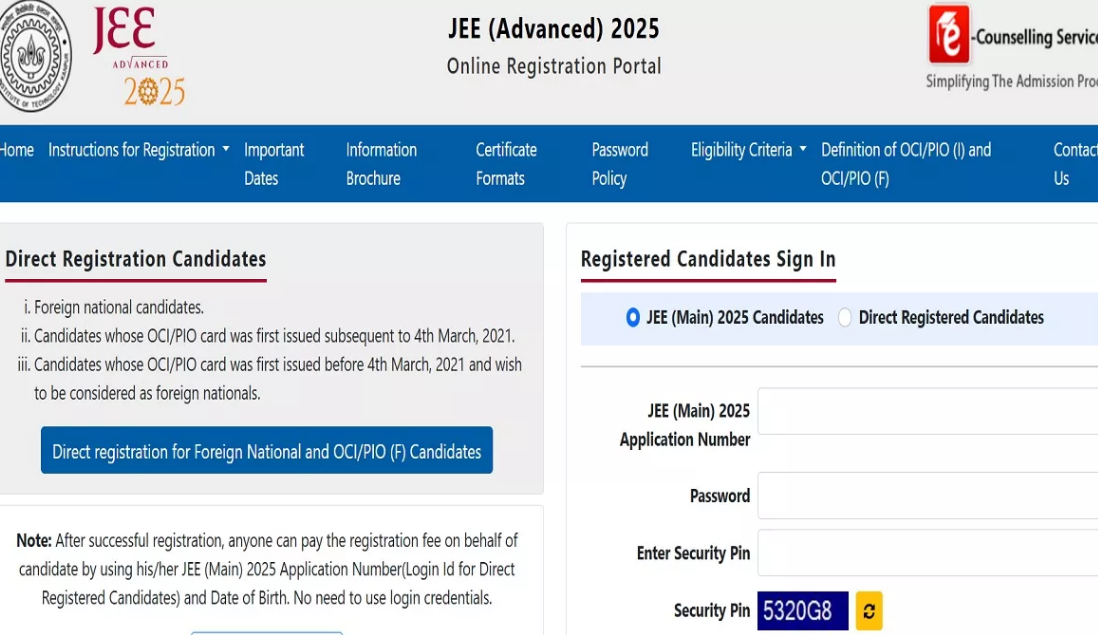Select Direct Registered Candidates radio option
The height and width of the screenshot is (635, 1098).
point(845,318)
